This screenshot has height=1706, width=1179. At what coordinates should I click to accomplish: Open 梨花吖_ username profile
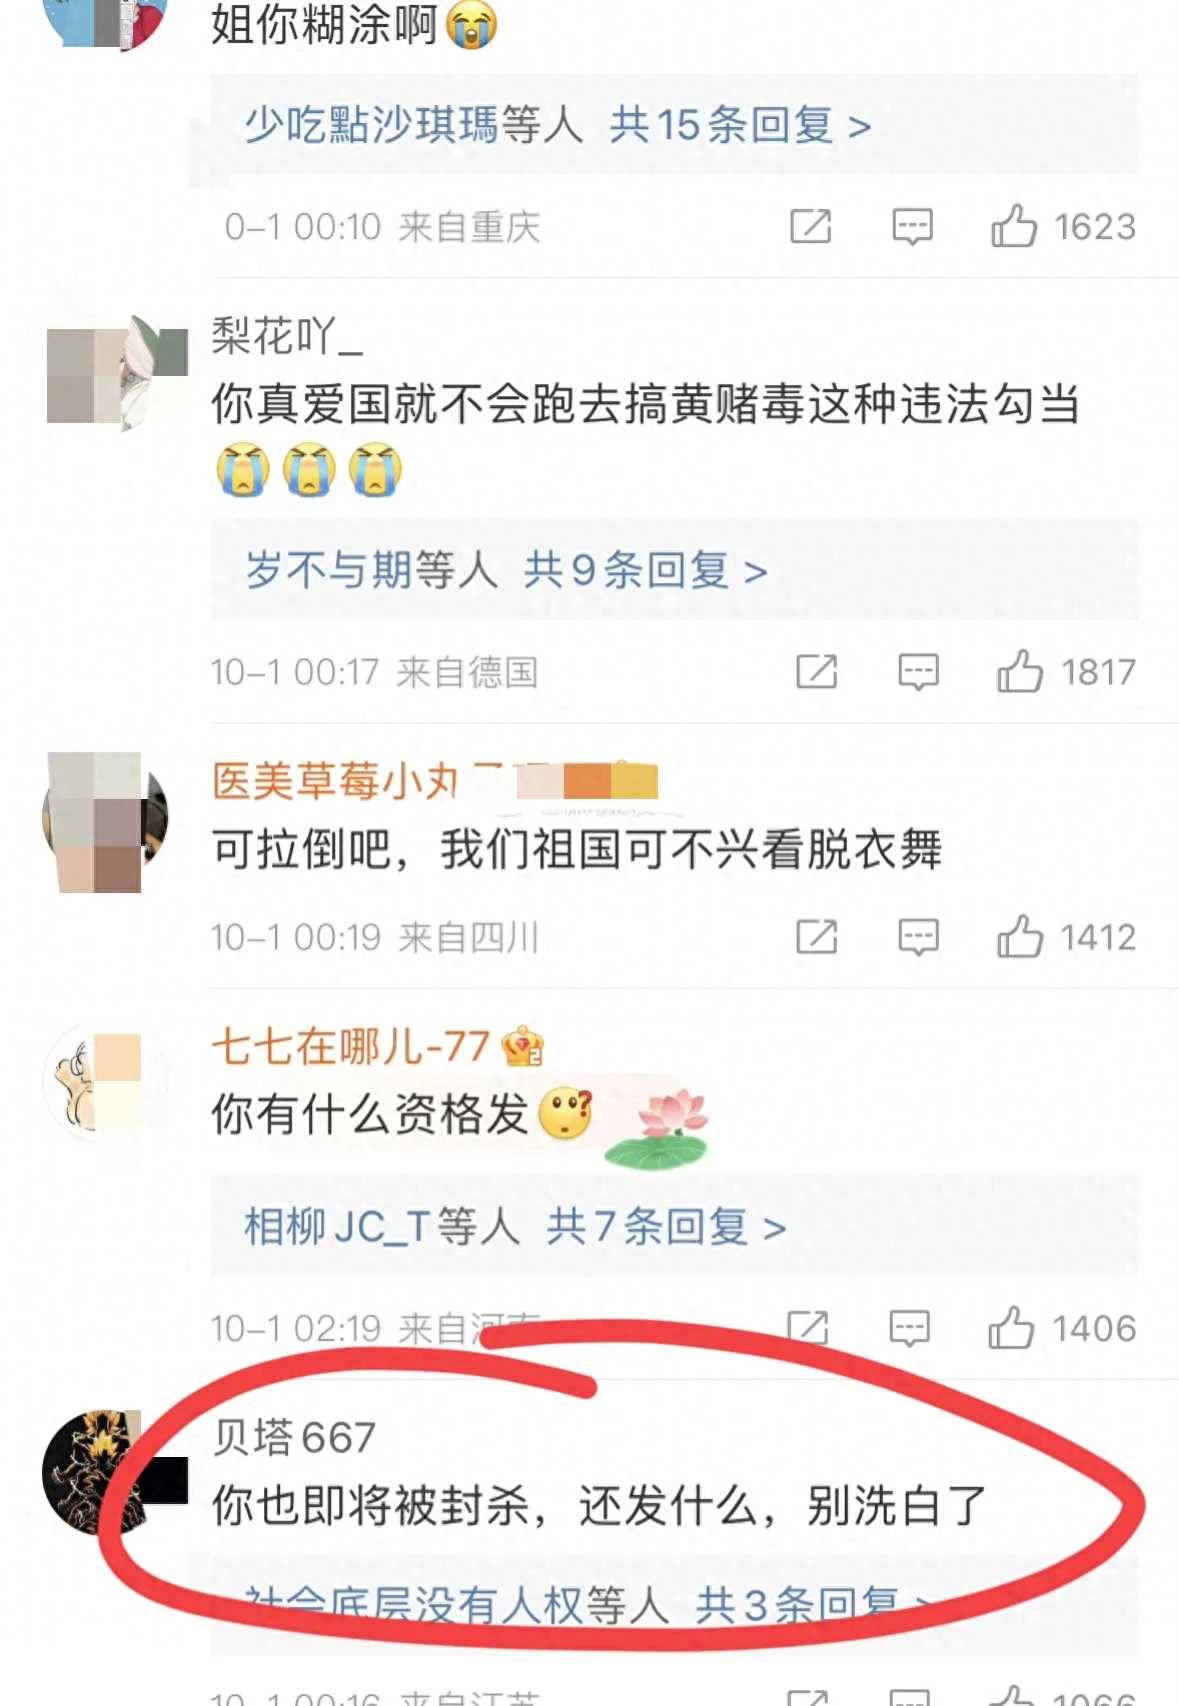click(x=287, y=336)
